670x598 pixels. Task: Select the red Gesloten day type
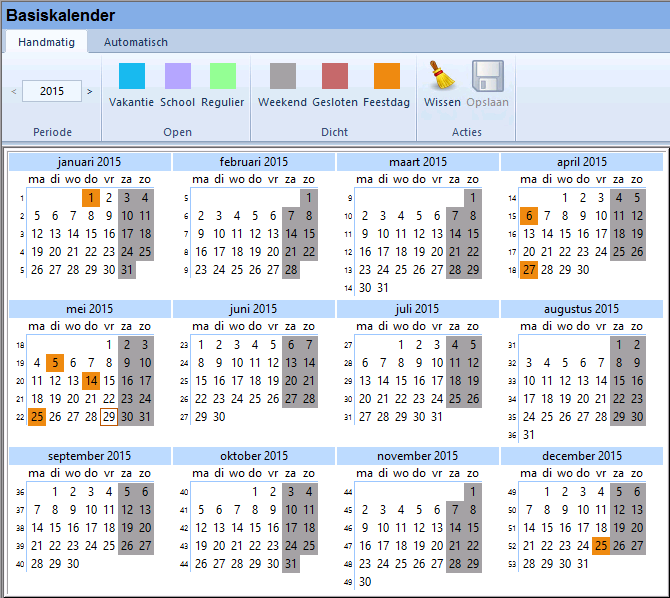pos(335,77)
